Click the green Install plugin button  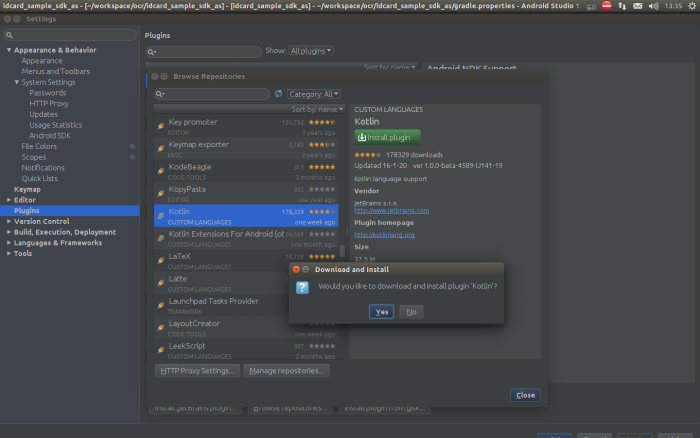tap(387, 137)
